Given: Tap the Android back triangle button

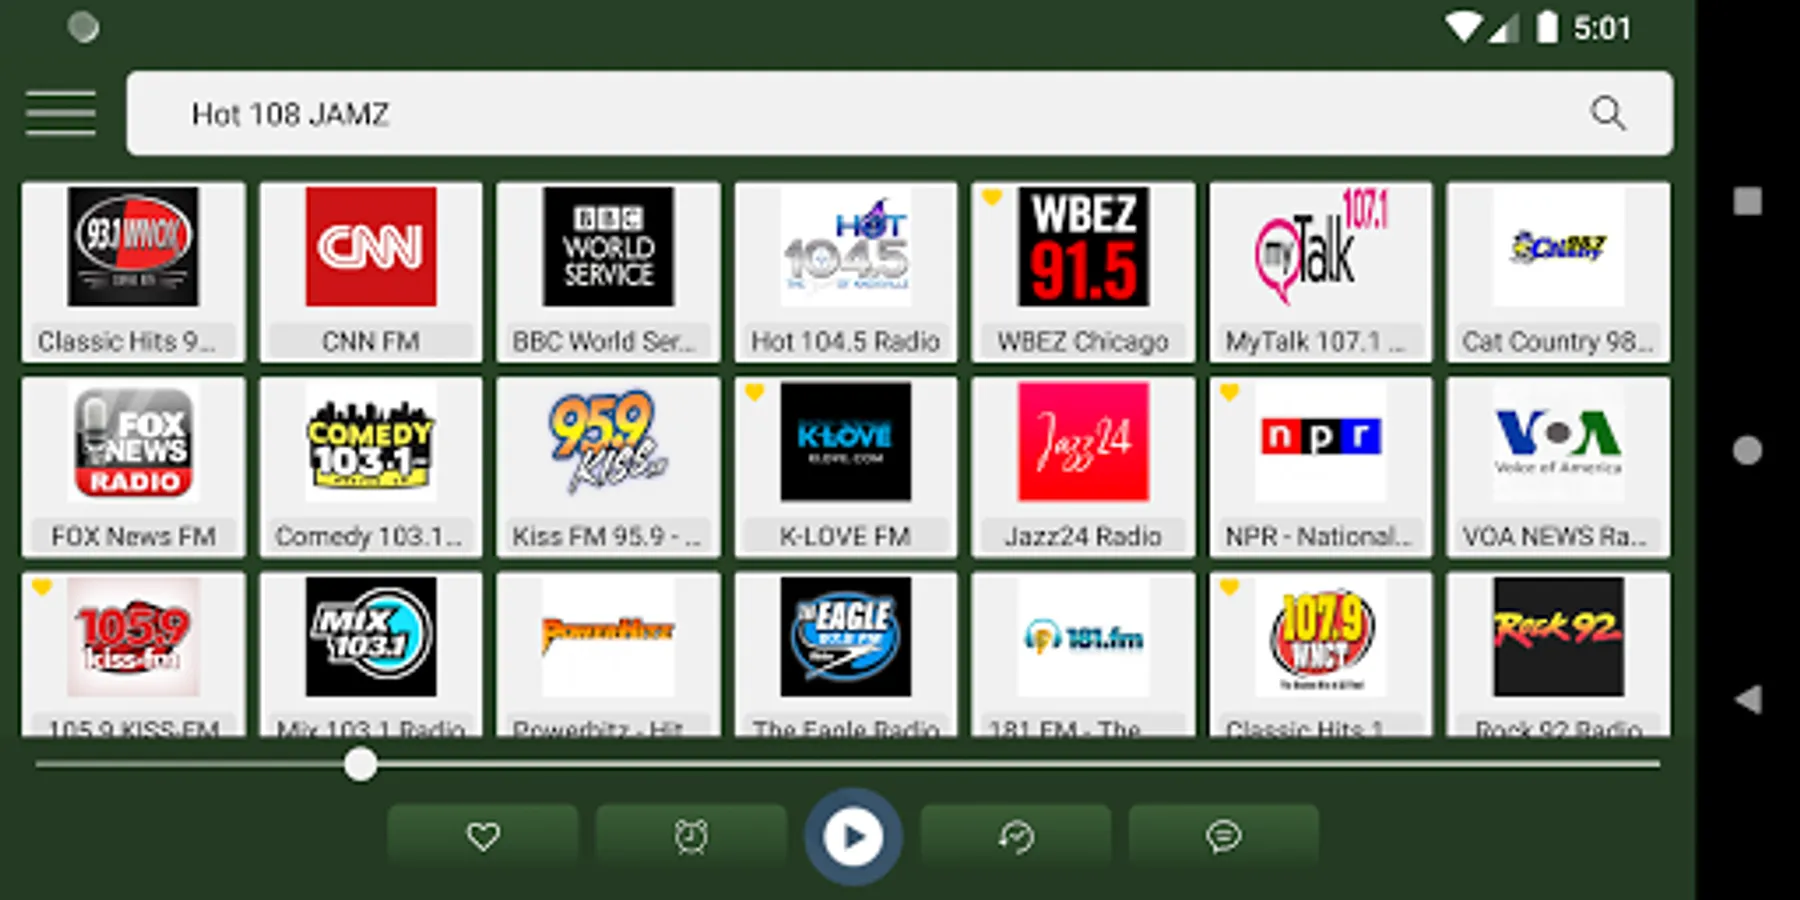Looking at the screenshot, I should point(1747,699).
